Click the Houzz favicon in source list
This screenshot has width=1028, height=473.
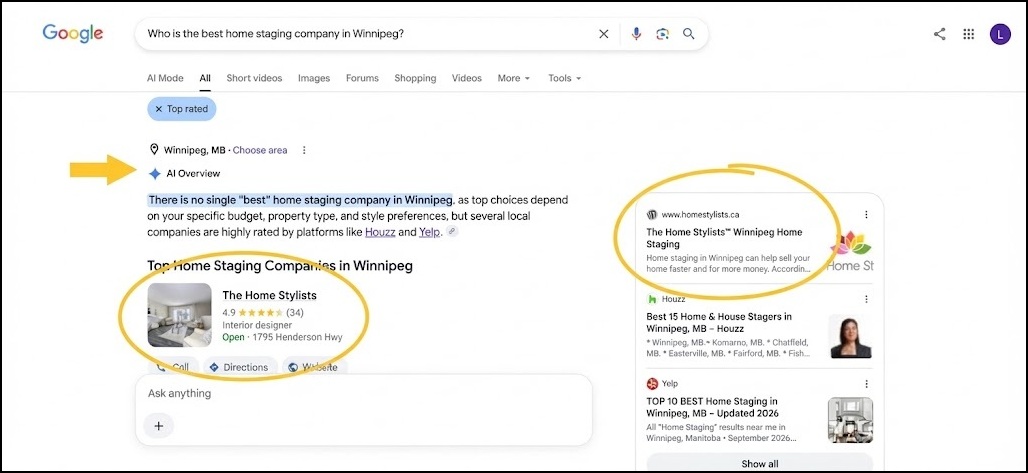point(652,299)
